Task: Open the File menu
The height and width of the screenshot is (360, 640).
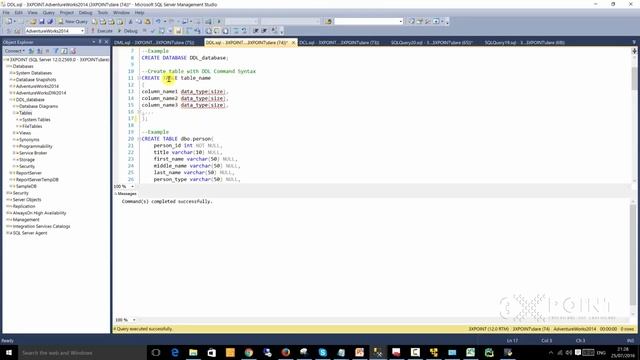Action: coord(6,13)
